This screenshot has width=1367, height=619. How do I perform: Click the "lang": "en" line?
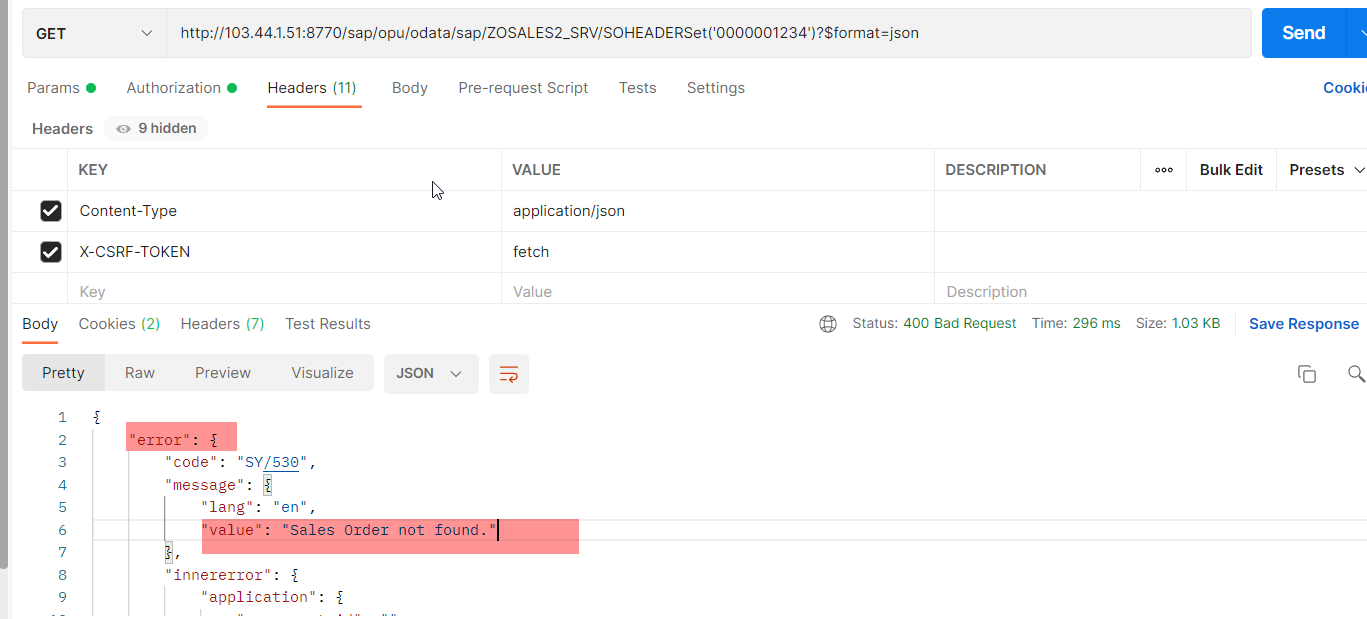point(259,507)
